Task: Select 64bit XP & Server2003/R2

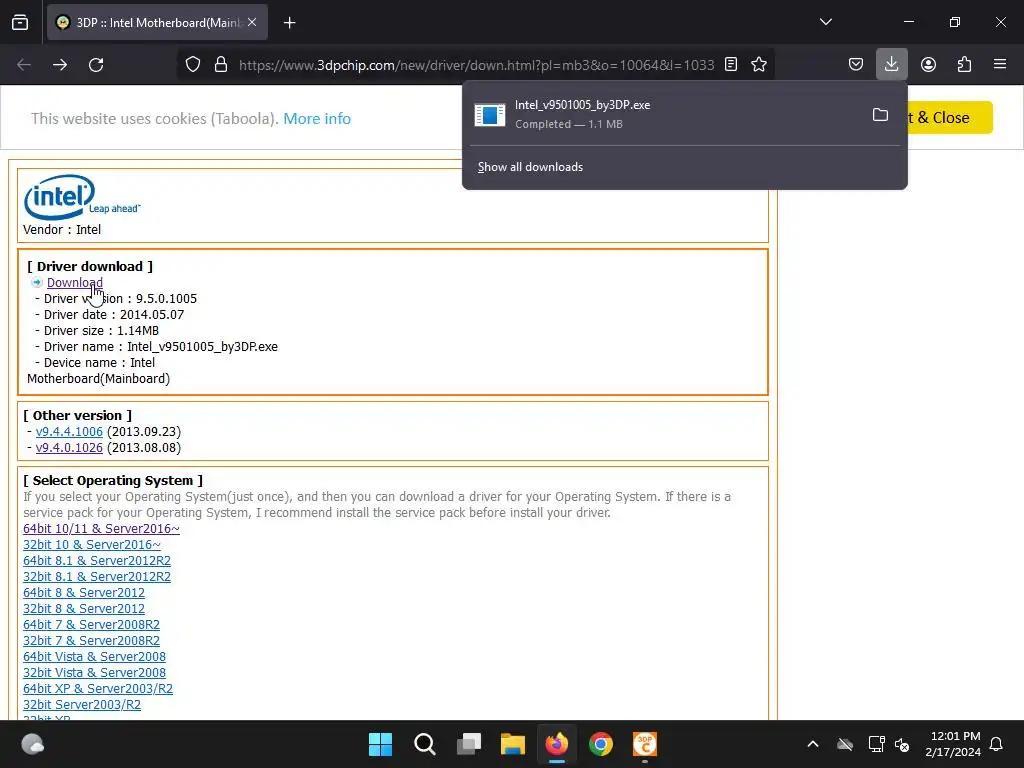Action: [x=98, y=689]
